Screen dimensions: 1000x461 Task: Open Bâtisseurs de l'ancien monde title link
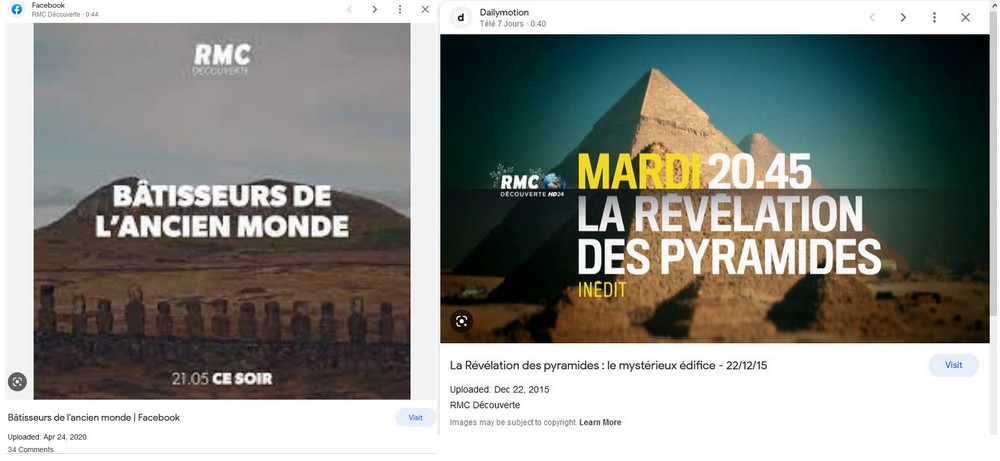[x=94, y=418]
